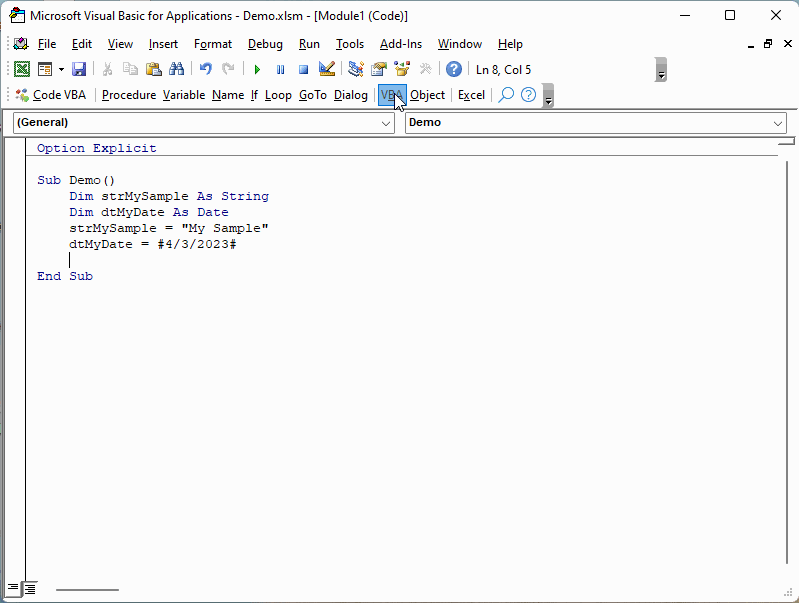Open the Properties Window icon
Image resolution: width=799 pixels, height=603 pixels.
click(379, 69)
